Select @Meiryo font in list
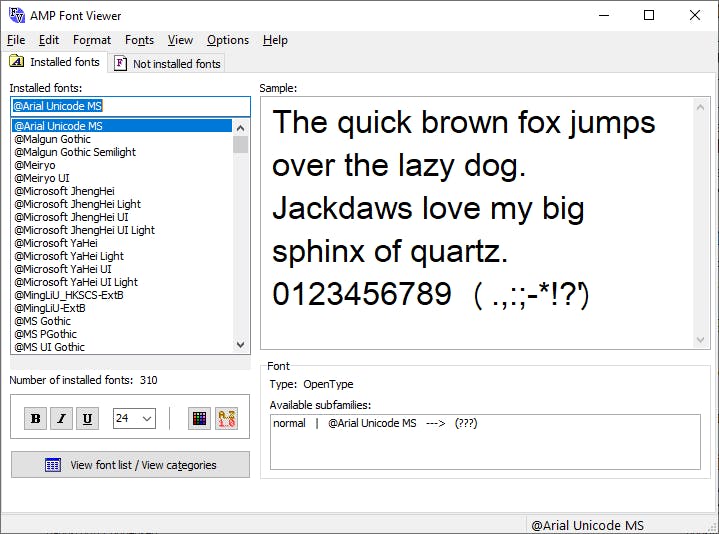The width and height of the screenshot is (719, 534). (x=122, y=165)
